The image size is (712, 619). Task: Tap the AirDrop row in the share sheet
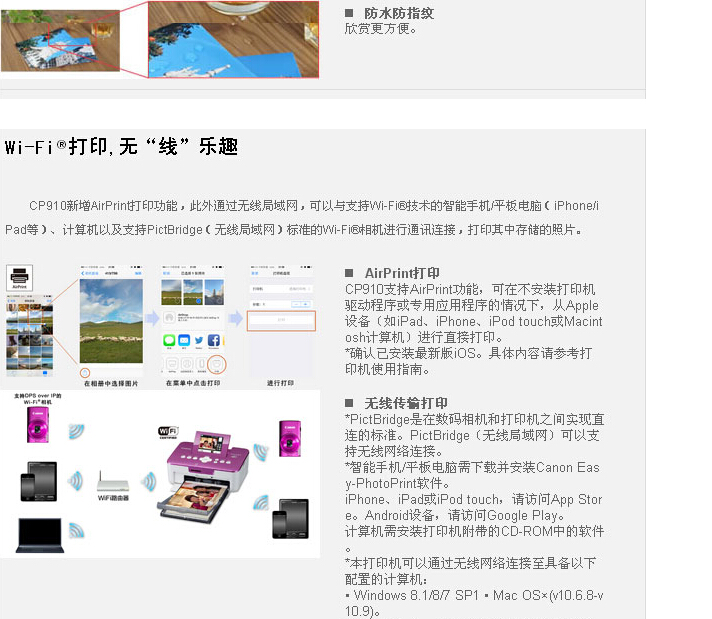point(193,317)
